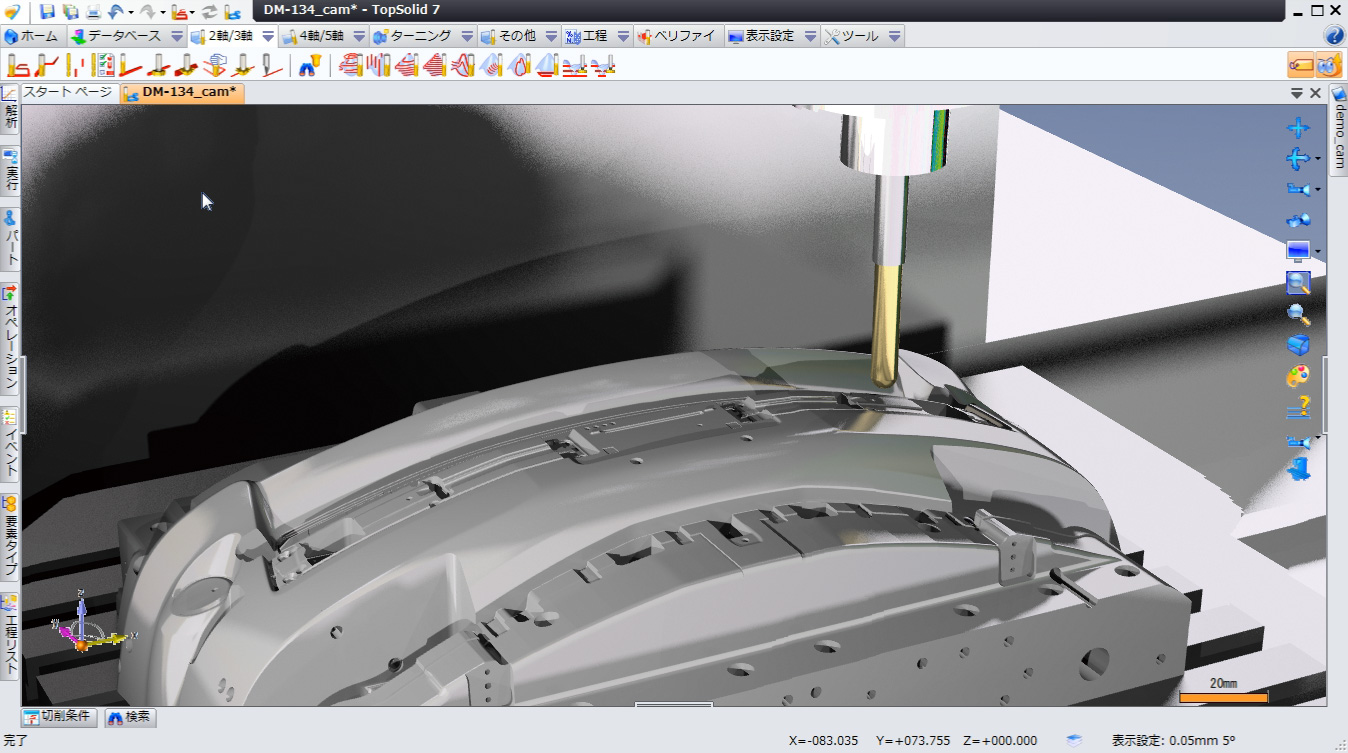Screen dimensions: 1348x753
Task: Click the blue pan arrows view icon
Action: (x=1297, y=128)
